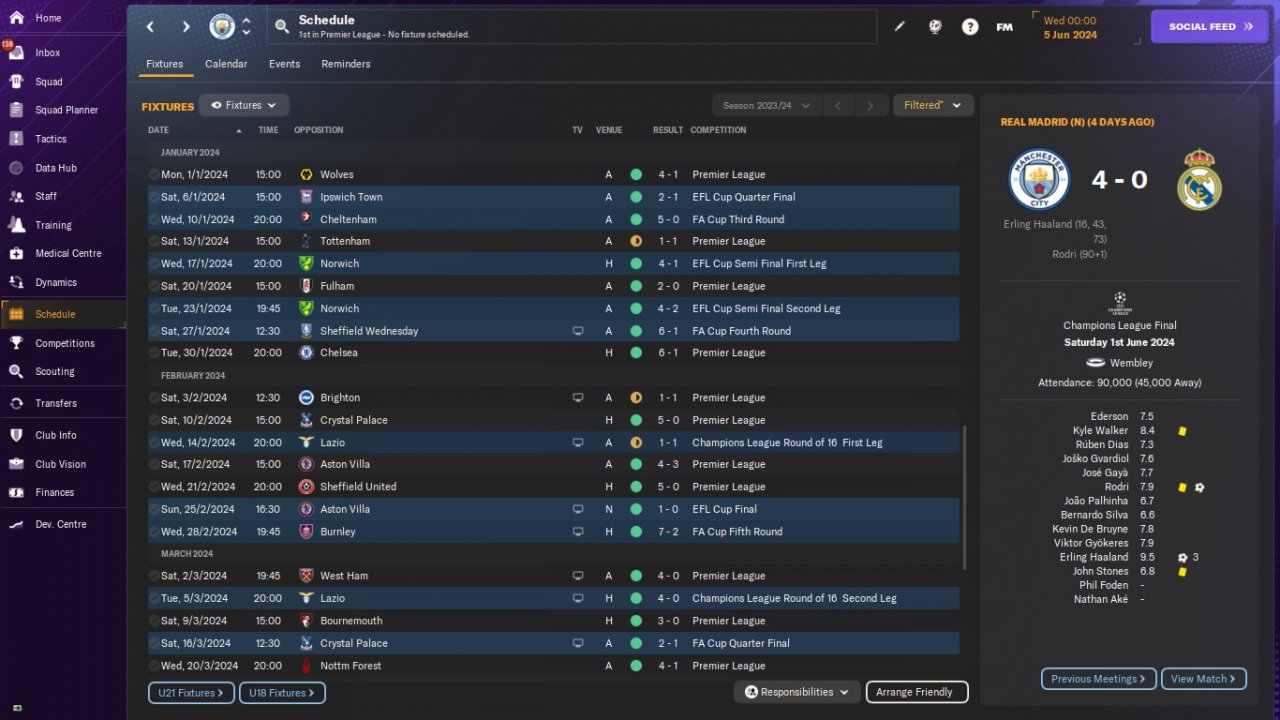Go back with the left arrow icon

[x=150, y=27]
